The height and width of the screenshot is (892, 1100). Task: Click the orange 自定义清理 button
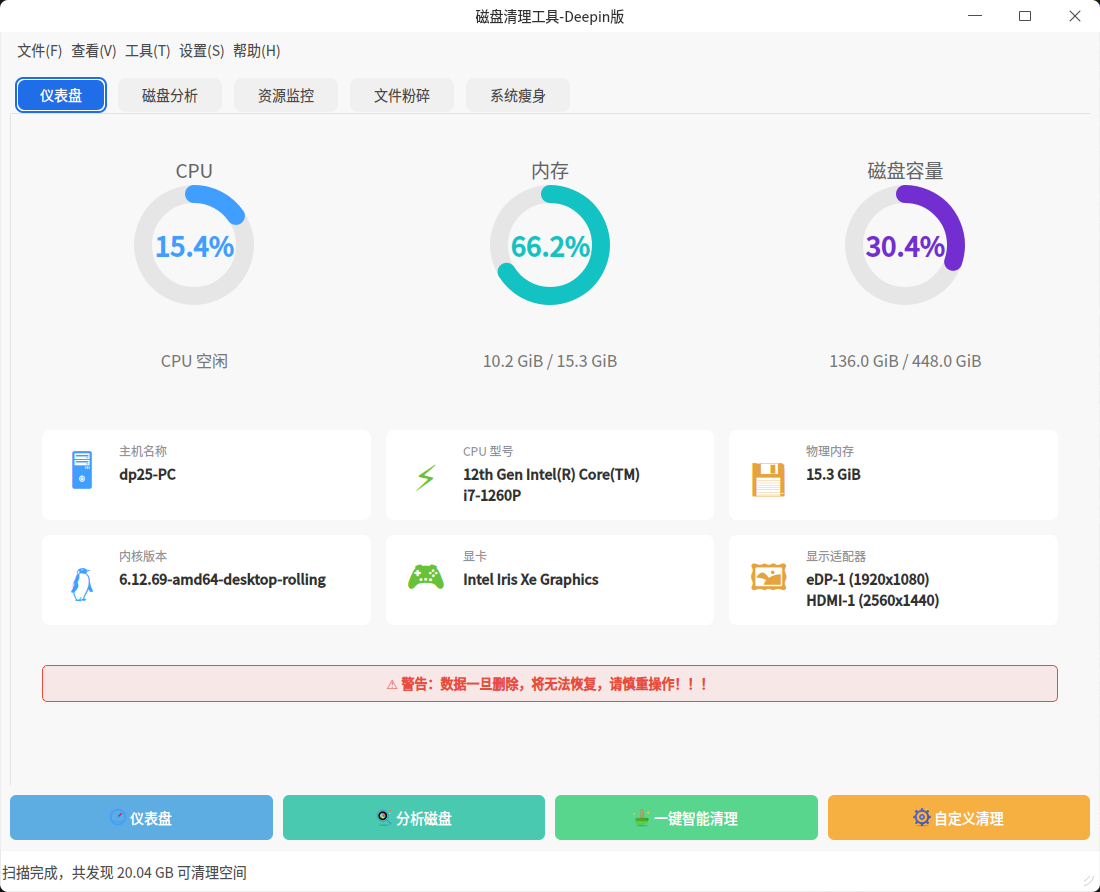point(958,818)
